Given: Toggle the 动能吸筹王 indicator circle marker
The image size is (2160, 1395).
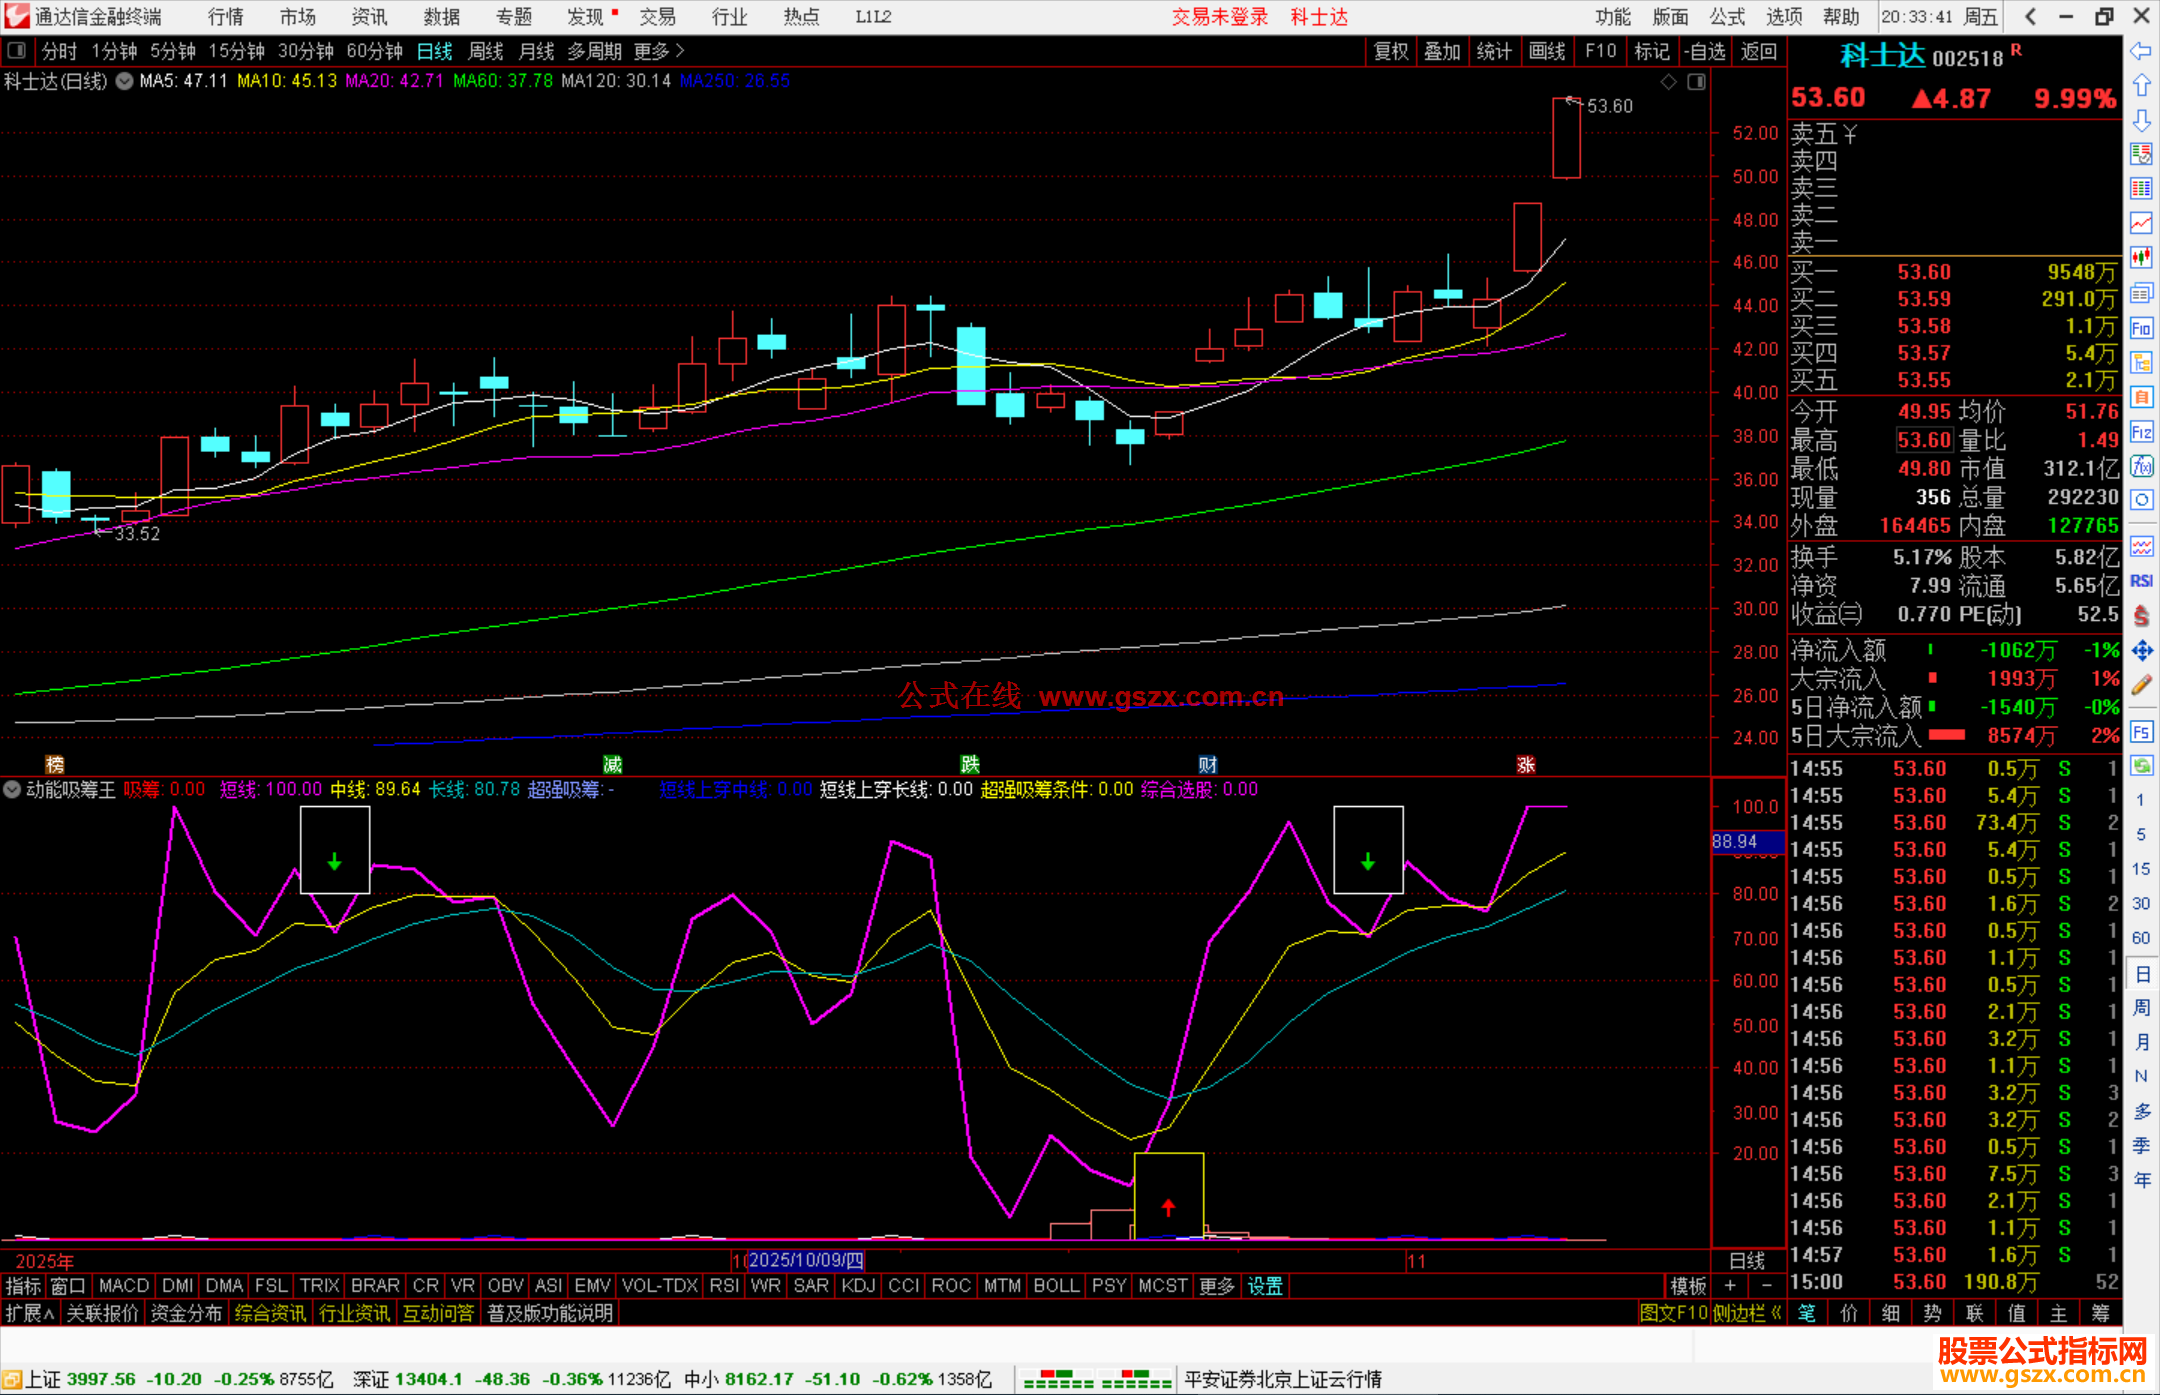Looking at the screenshot, I should pos(12,789).
